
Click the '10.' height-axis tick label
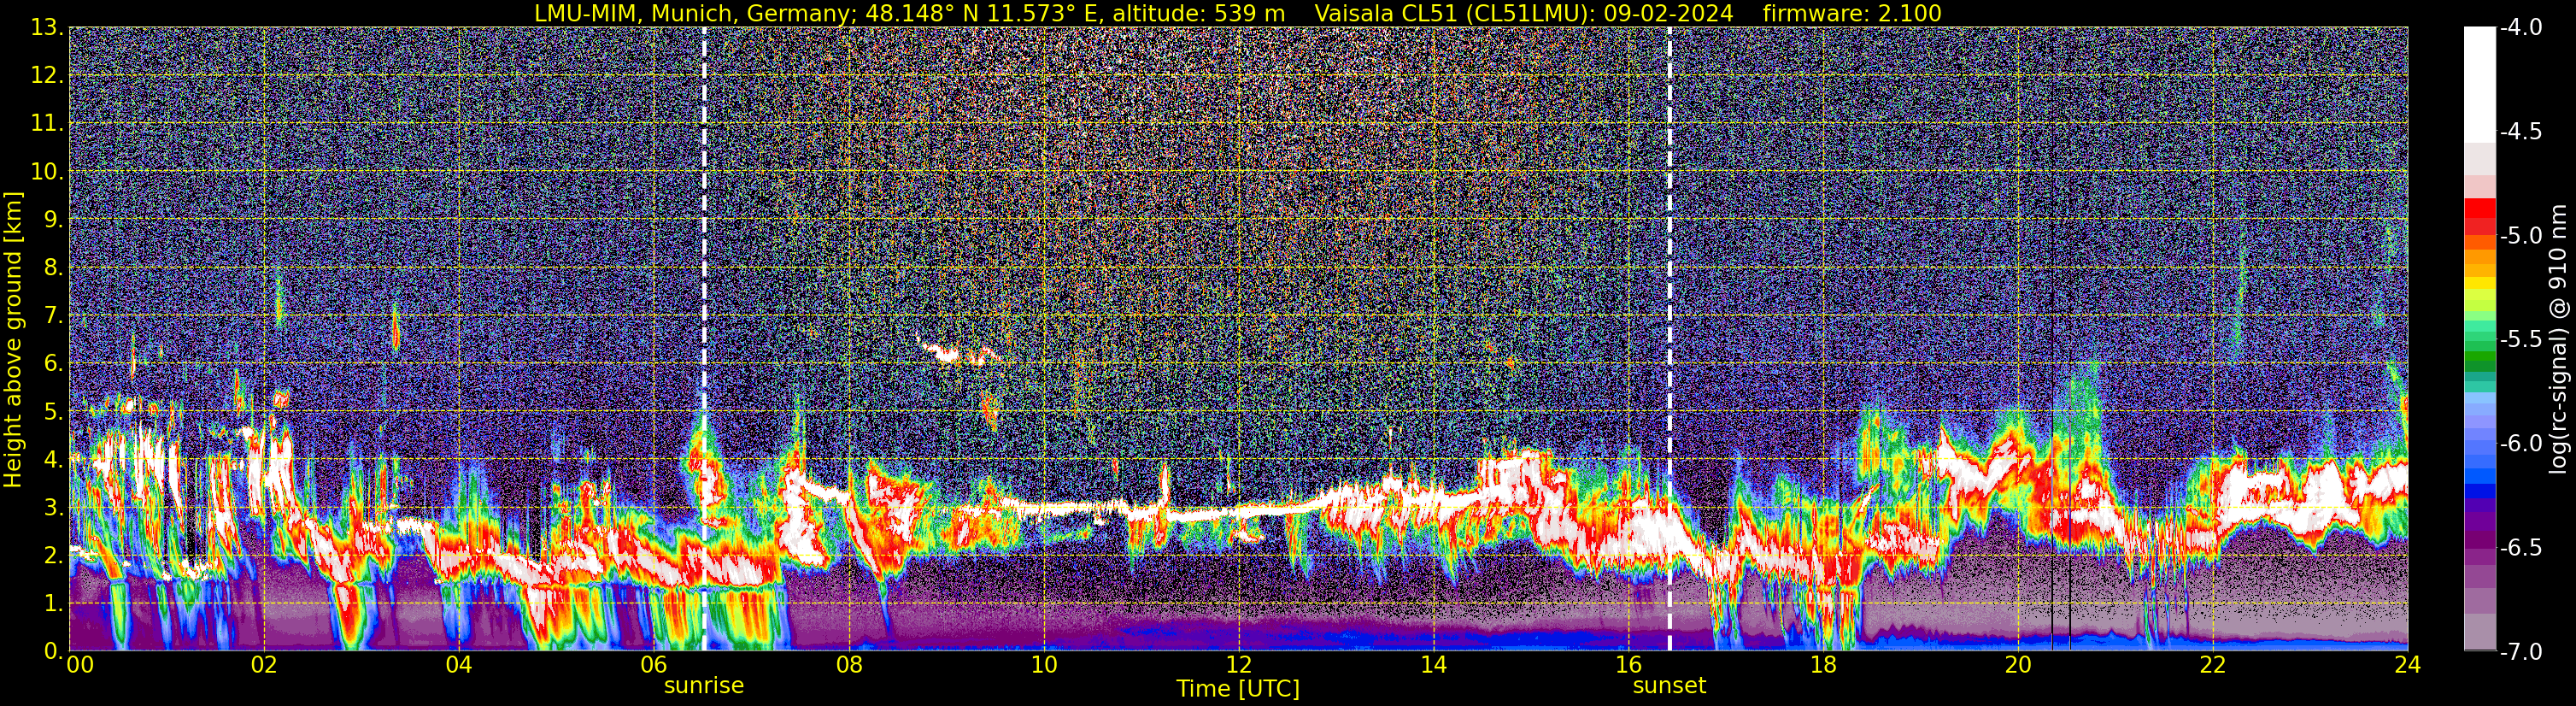coord(47,172)
